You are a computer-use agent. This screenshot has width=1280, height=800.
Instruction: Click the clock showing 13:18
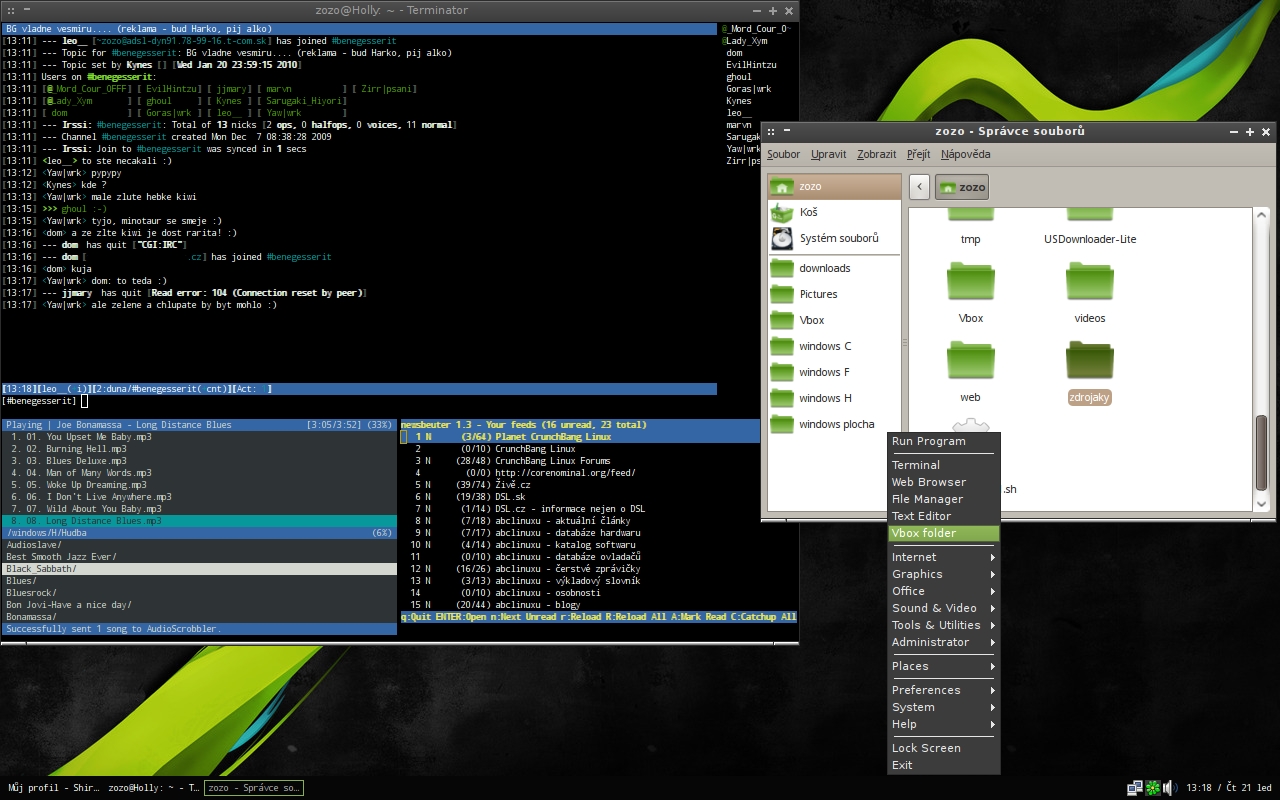(1229, 788)
